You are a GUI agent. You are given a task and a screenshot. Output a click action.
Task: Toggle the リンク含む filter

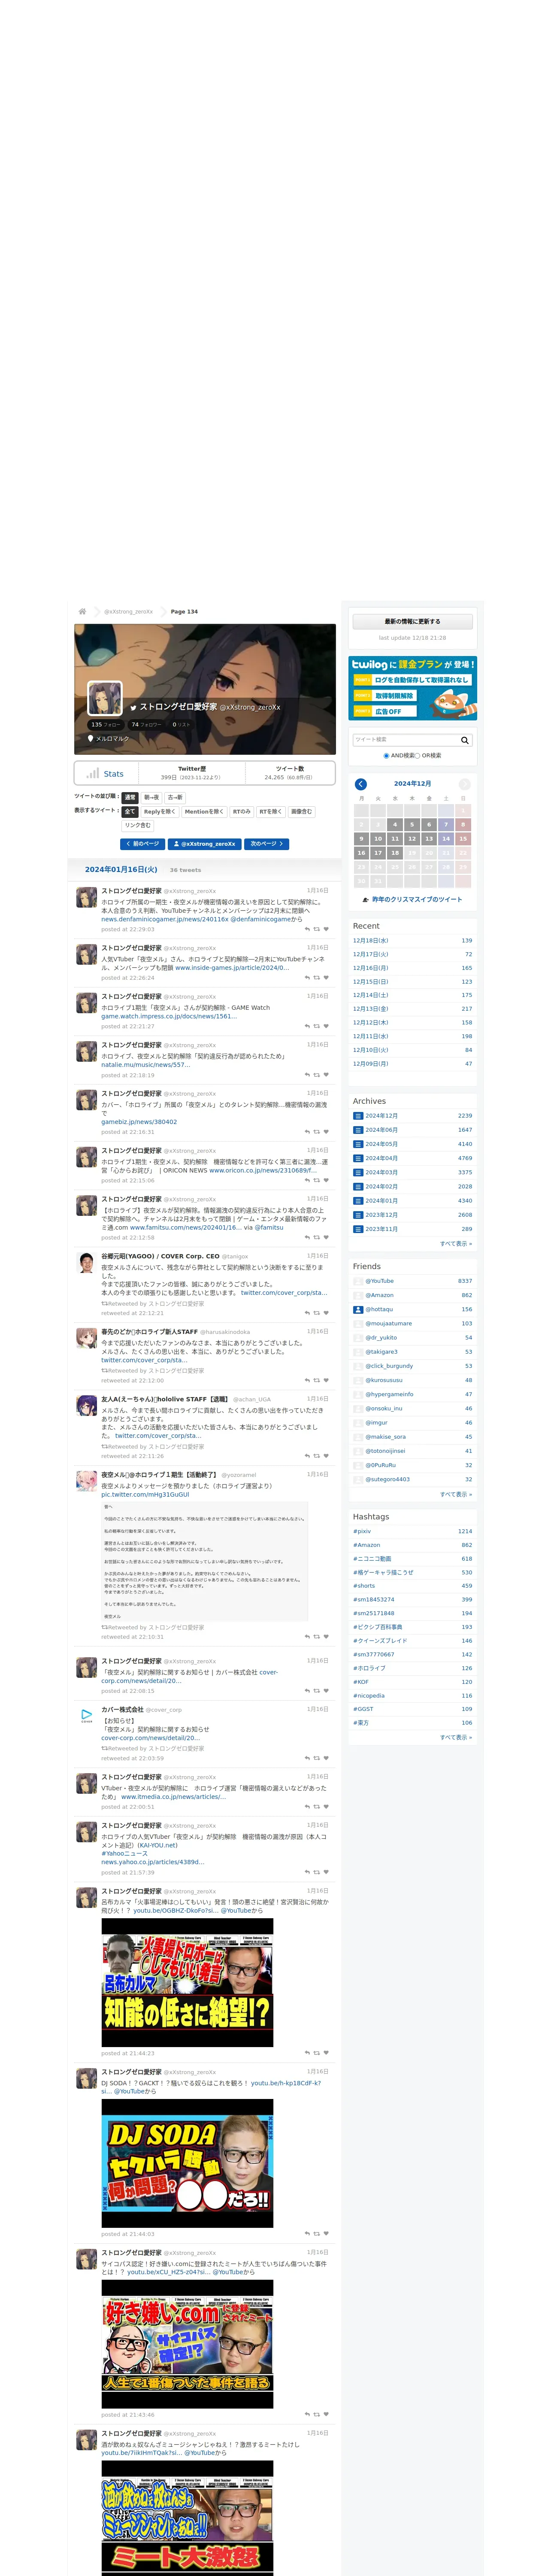click(x=138, y=826)
